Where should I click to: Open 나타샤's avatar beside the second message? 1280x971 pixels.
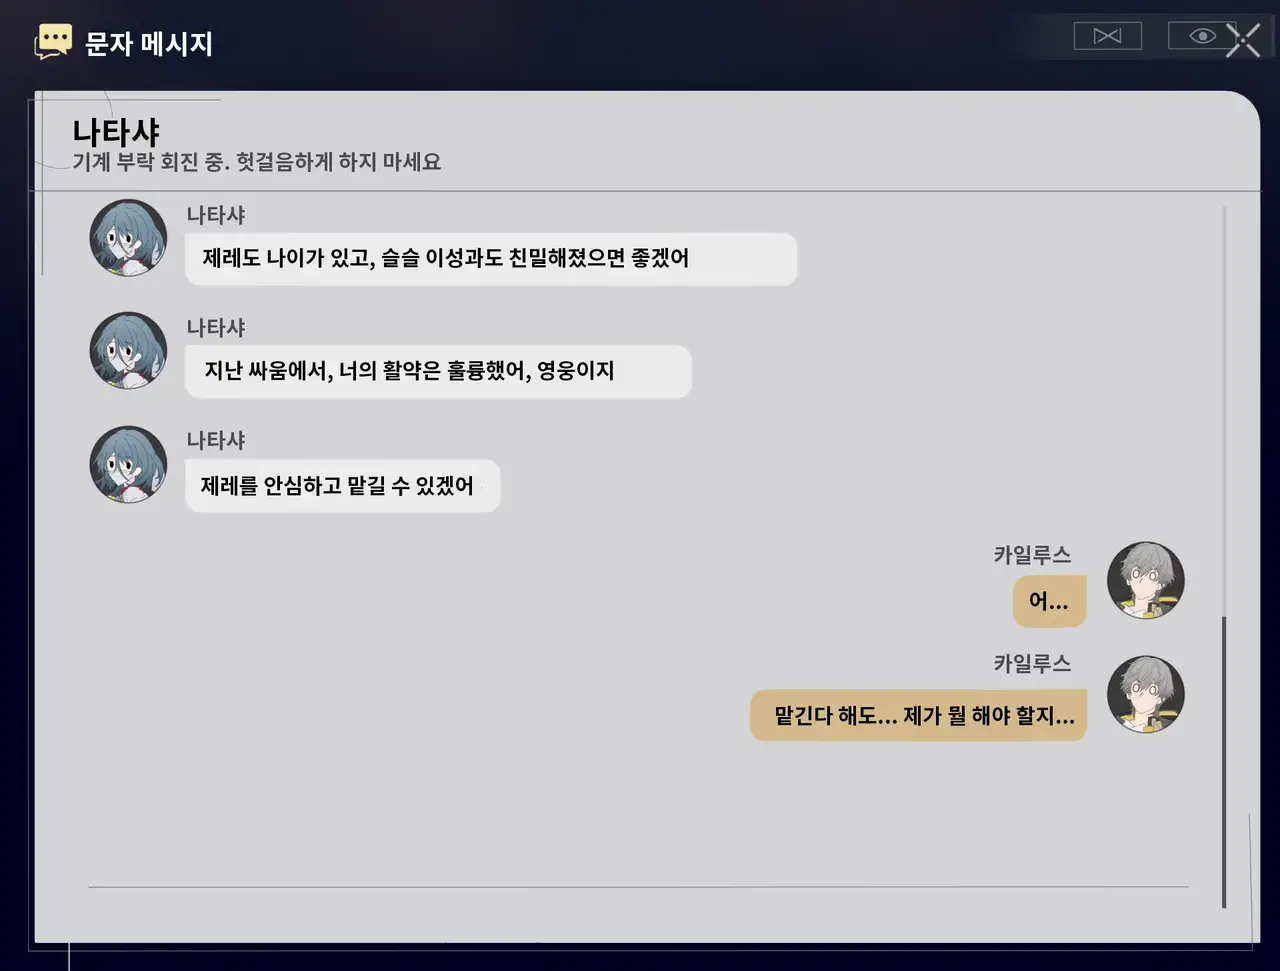[128, 350]
